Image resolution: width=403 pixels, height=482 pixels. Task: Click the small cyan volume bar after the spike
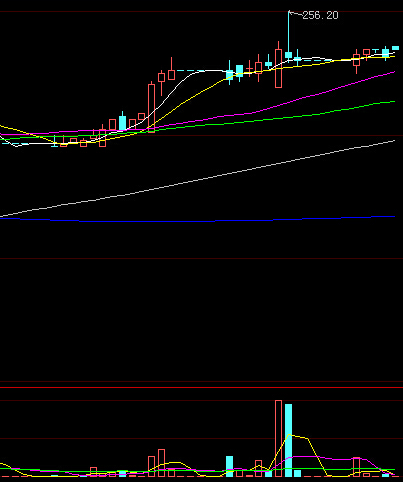point(298,473)
